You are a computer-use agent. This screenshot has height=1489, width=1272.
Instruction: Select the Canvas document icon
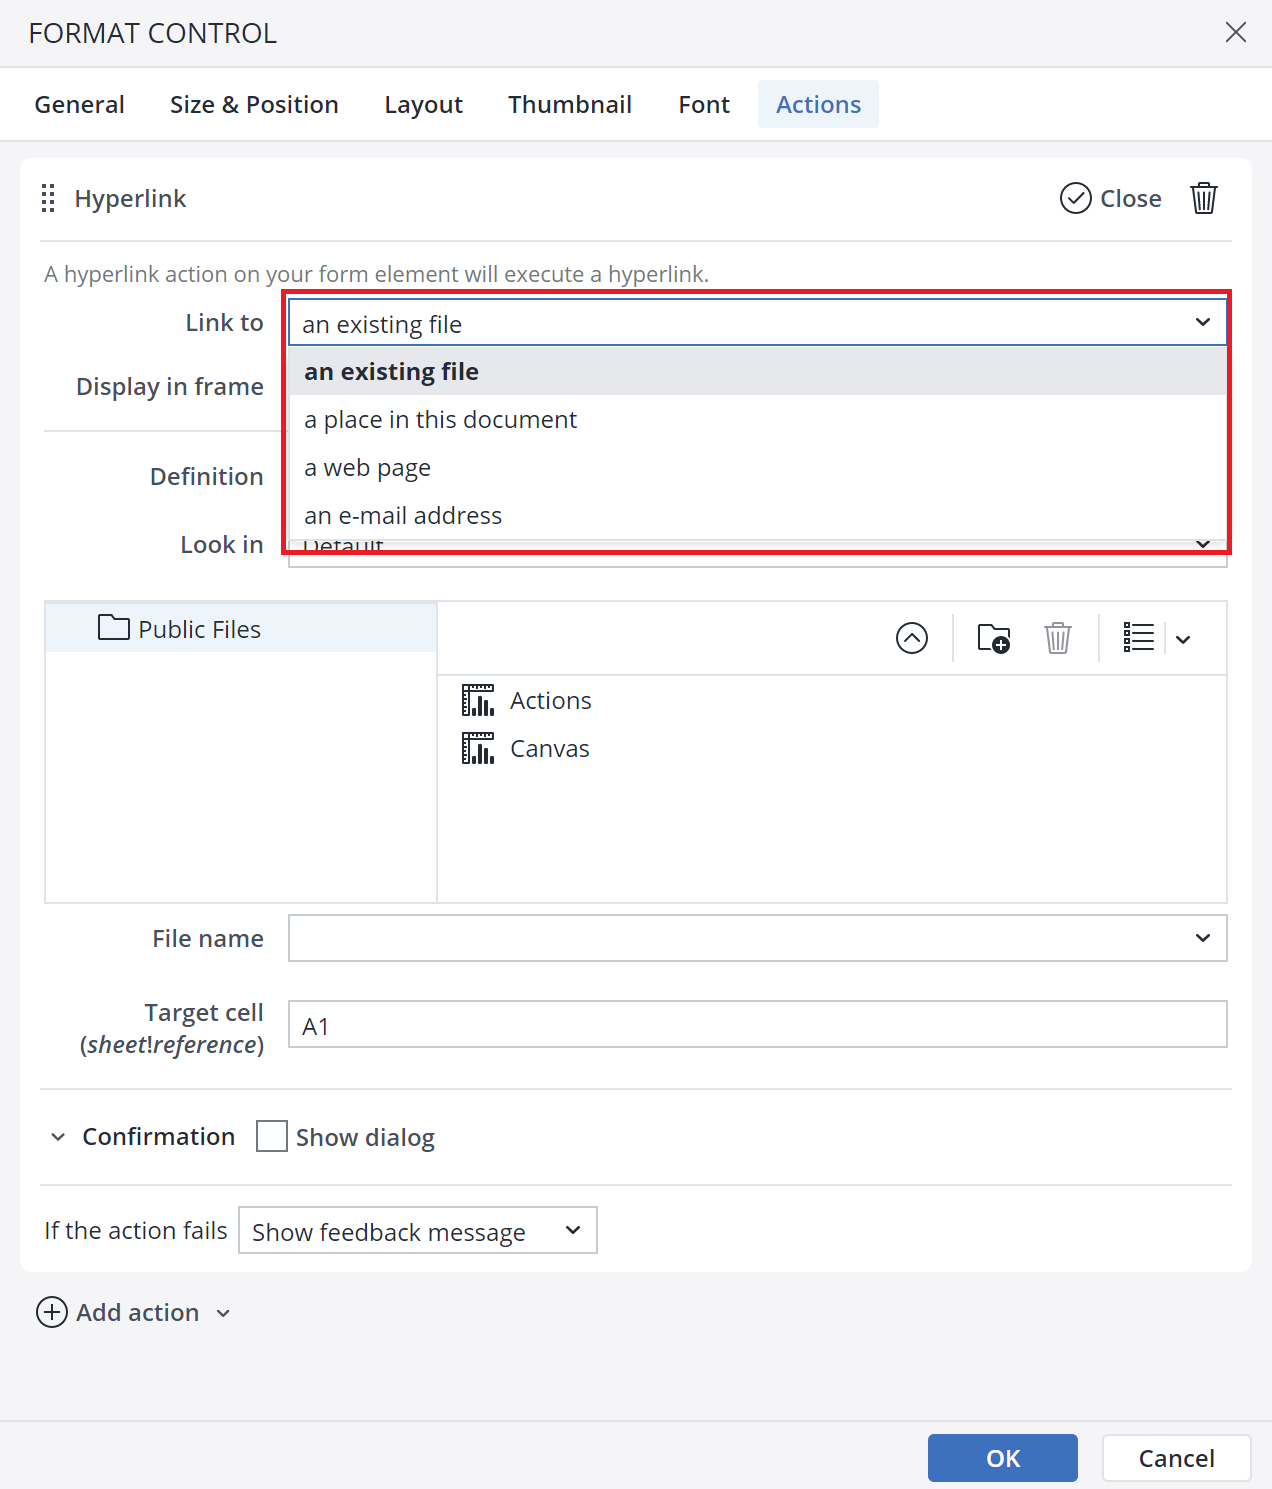pos(478,747)
